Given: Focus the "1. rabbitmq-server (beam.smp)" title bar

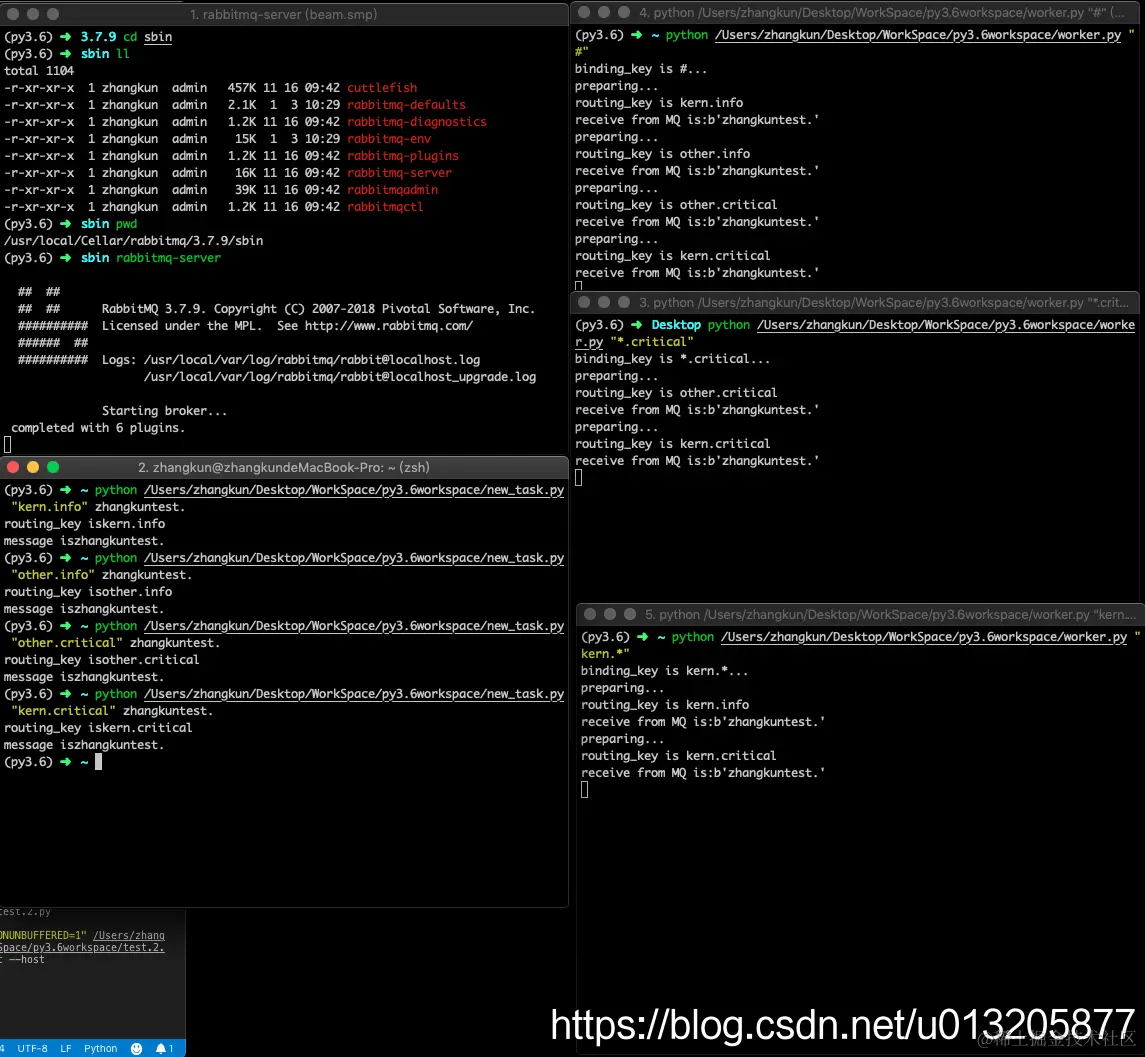Looking at the screenshot, I should (x=283, y=14).
